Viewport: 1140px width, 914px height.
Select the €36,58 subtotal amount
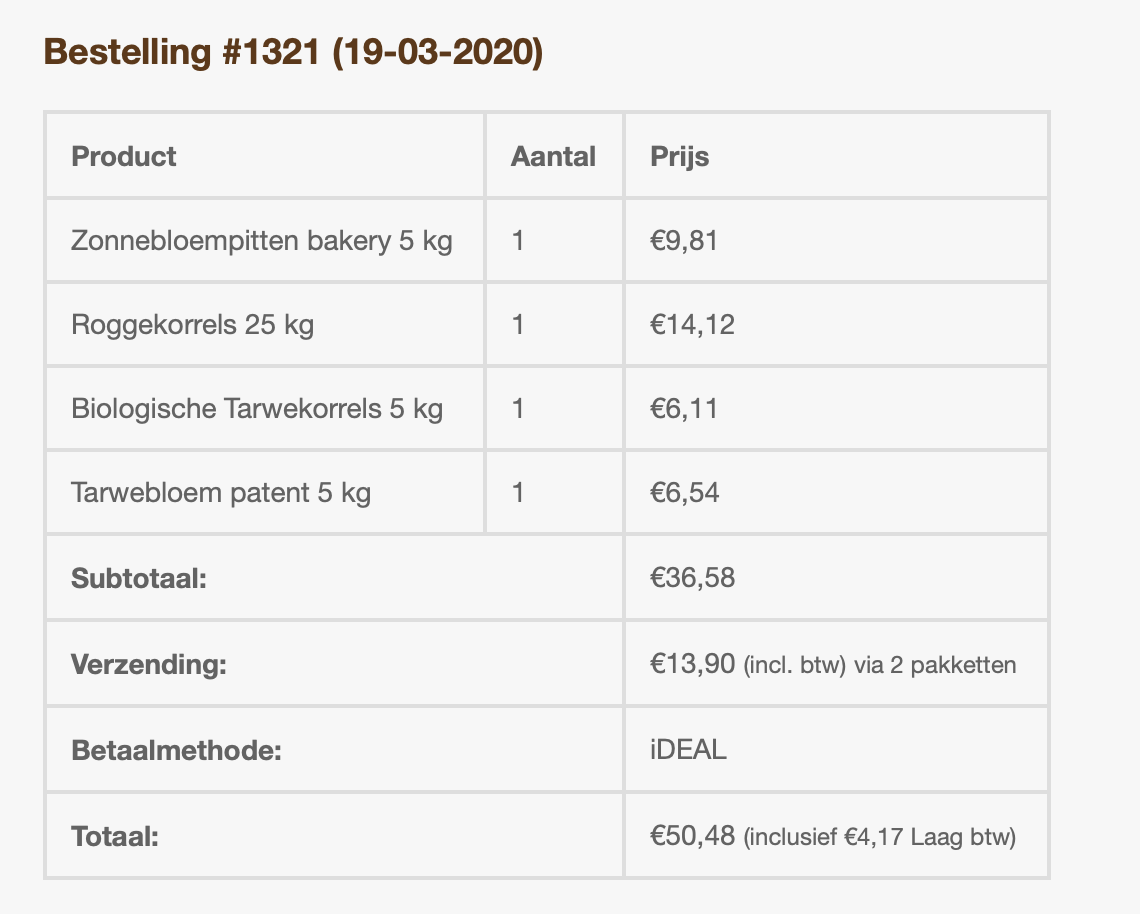[x=692, y=578]
